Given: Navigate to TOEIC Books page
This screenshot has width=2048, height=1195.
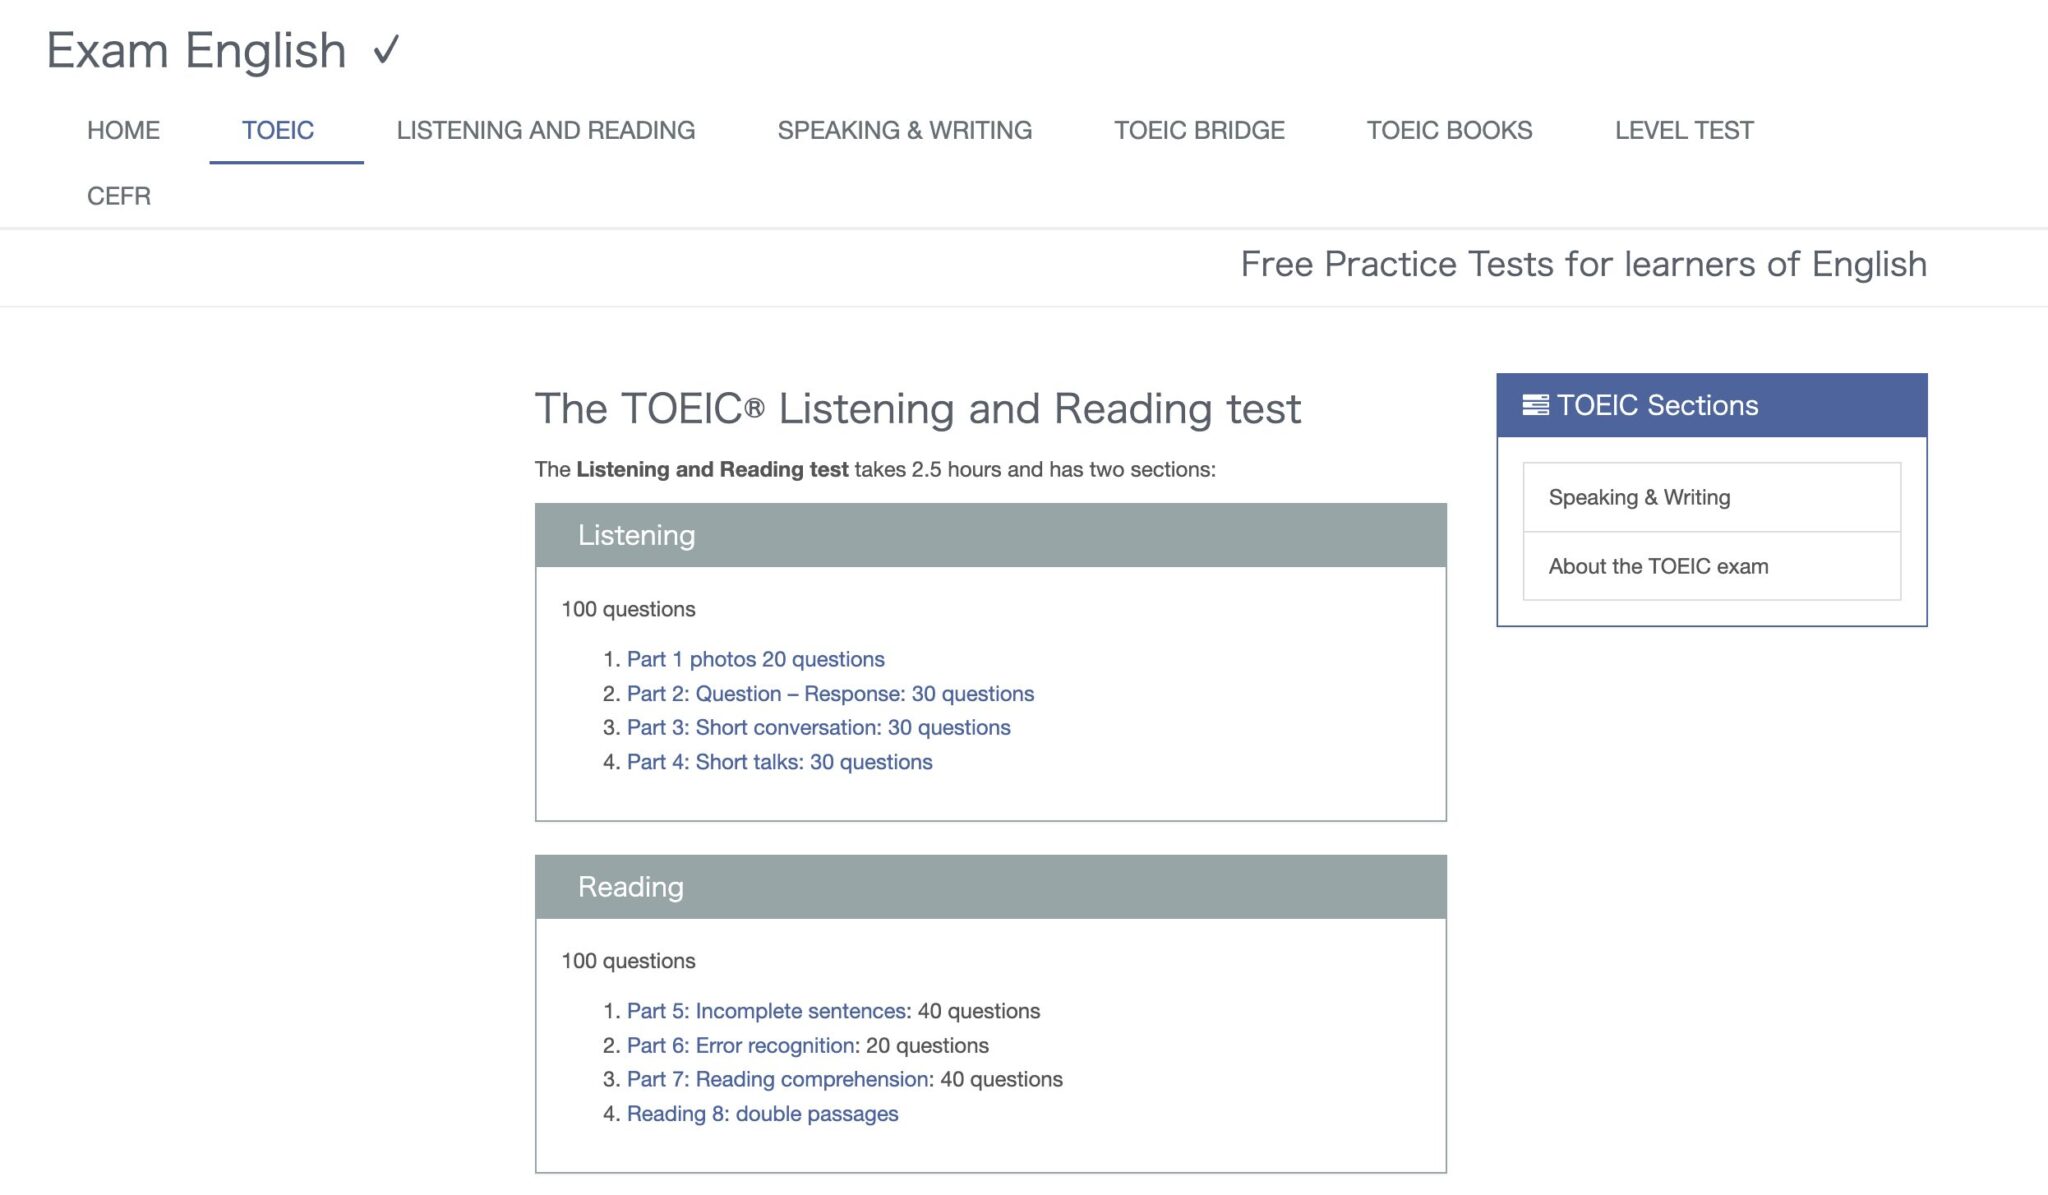Looking at the screenshot, I should click(1449, 130).
